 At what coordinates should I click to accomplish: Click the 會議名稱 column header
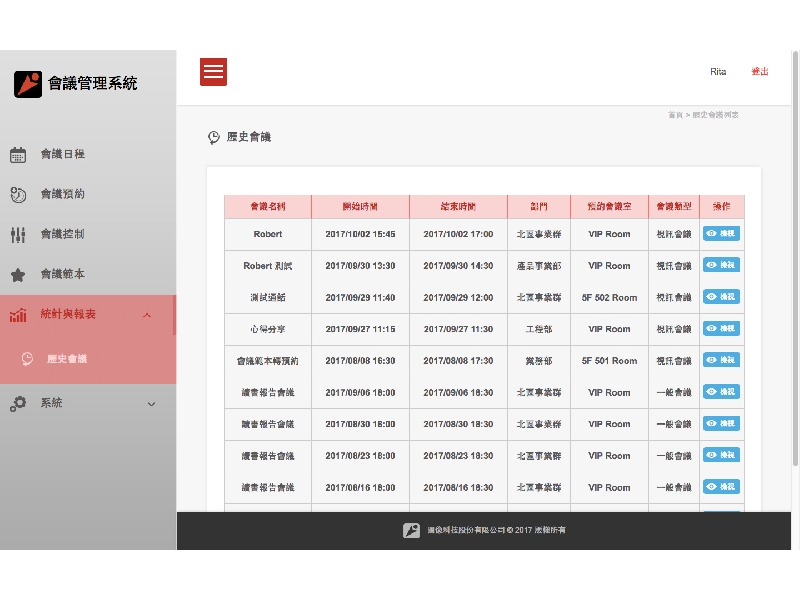pos(267,206)
